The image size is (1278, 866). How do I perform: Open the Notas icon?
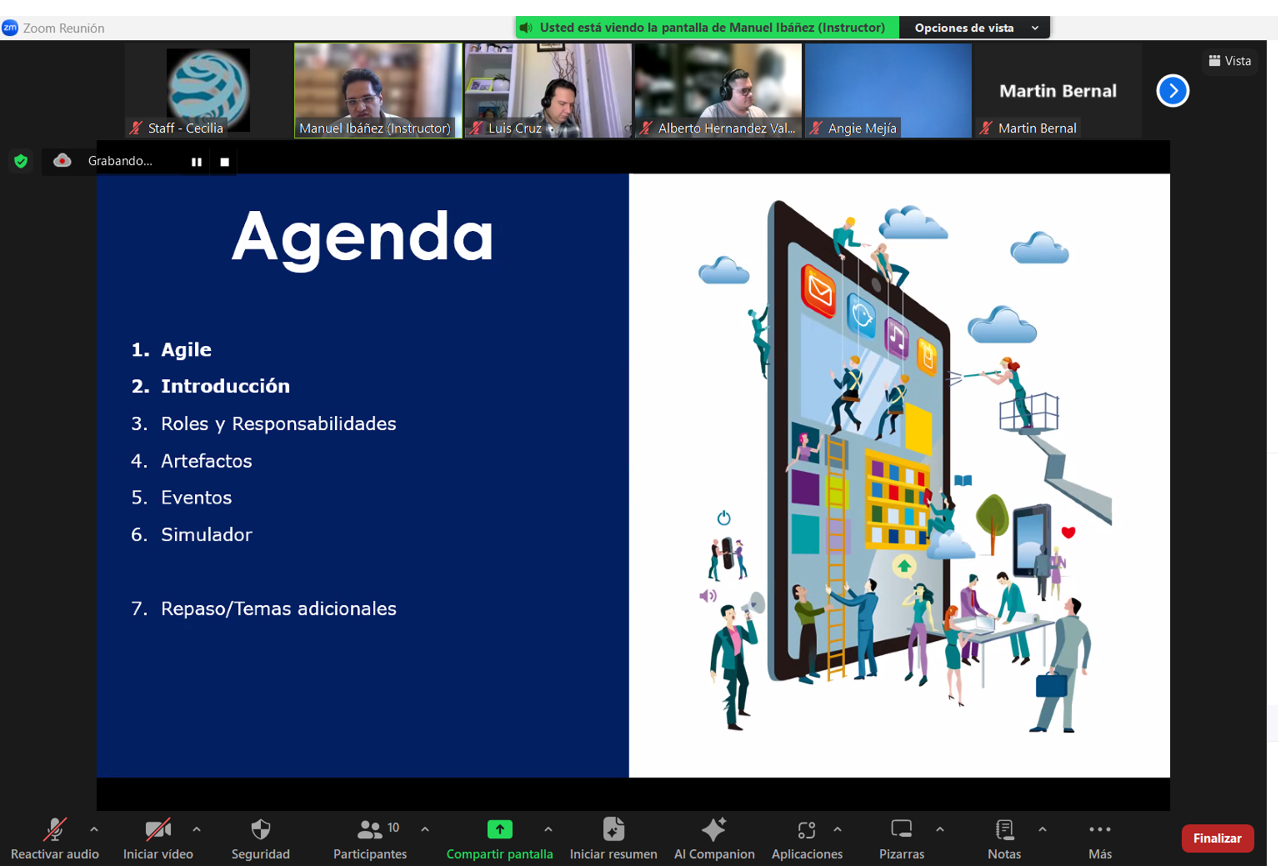pyautogui.click(x=1004, y=830)
